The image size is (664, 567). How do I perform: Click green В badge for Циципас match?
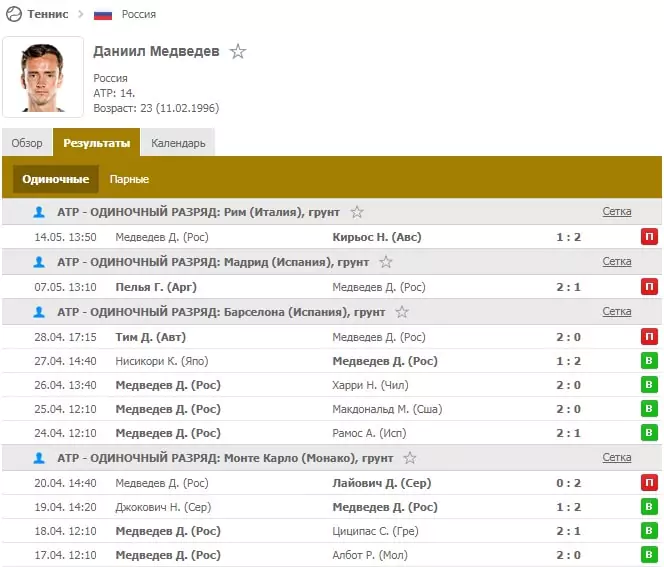click(649, 531)
